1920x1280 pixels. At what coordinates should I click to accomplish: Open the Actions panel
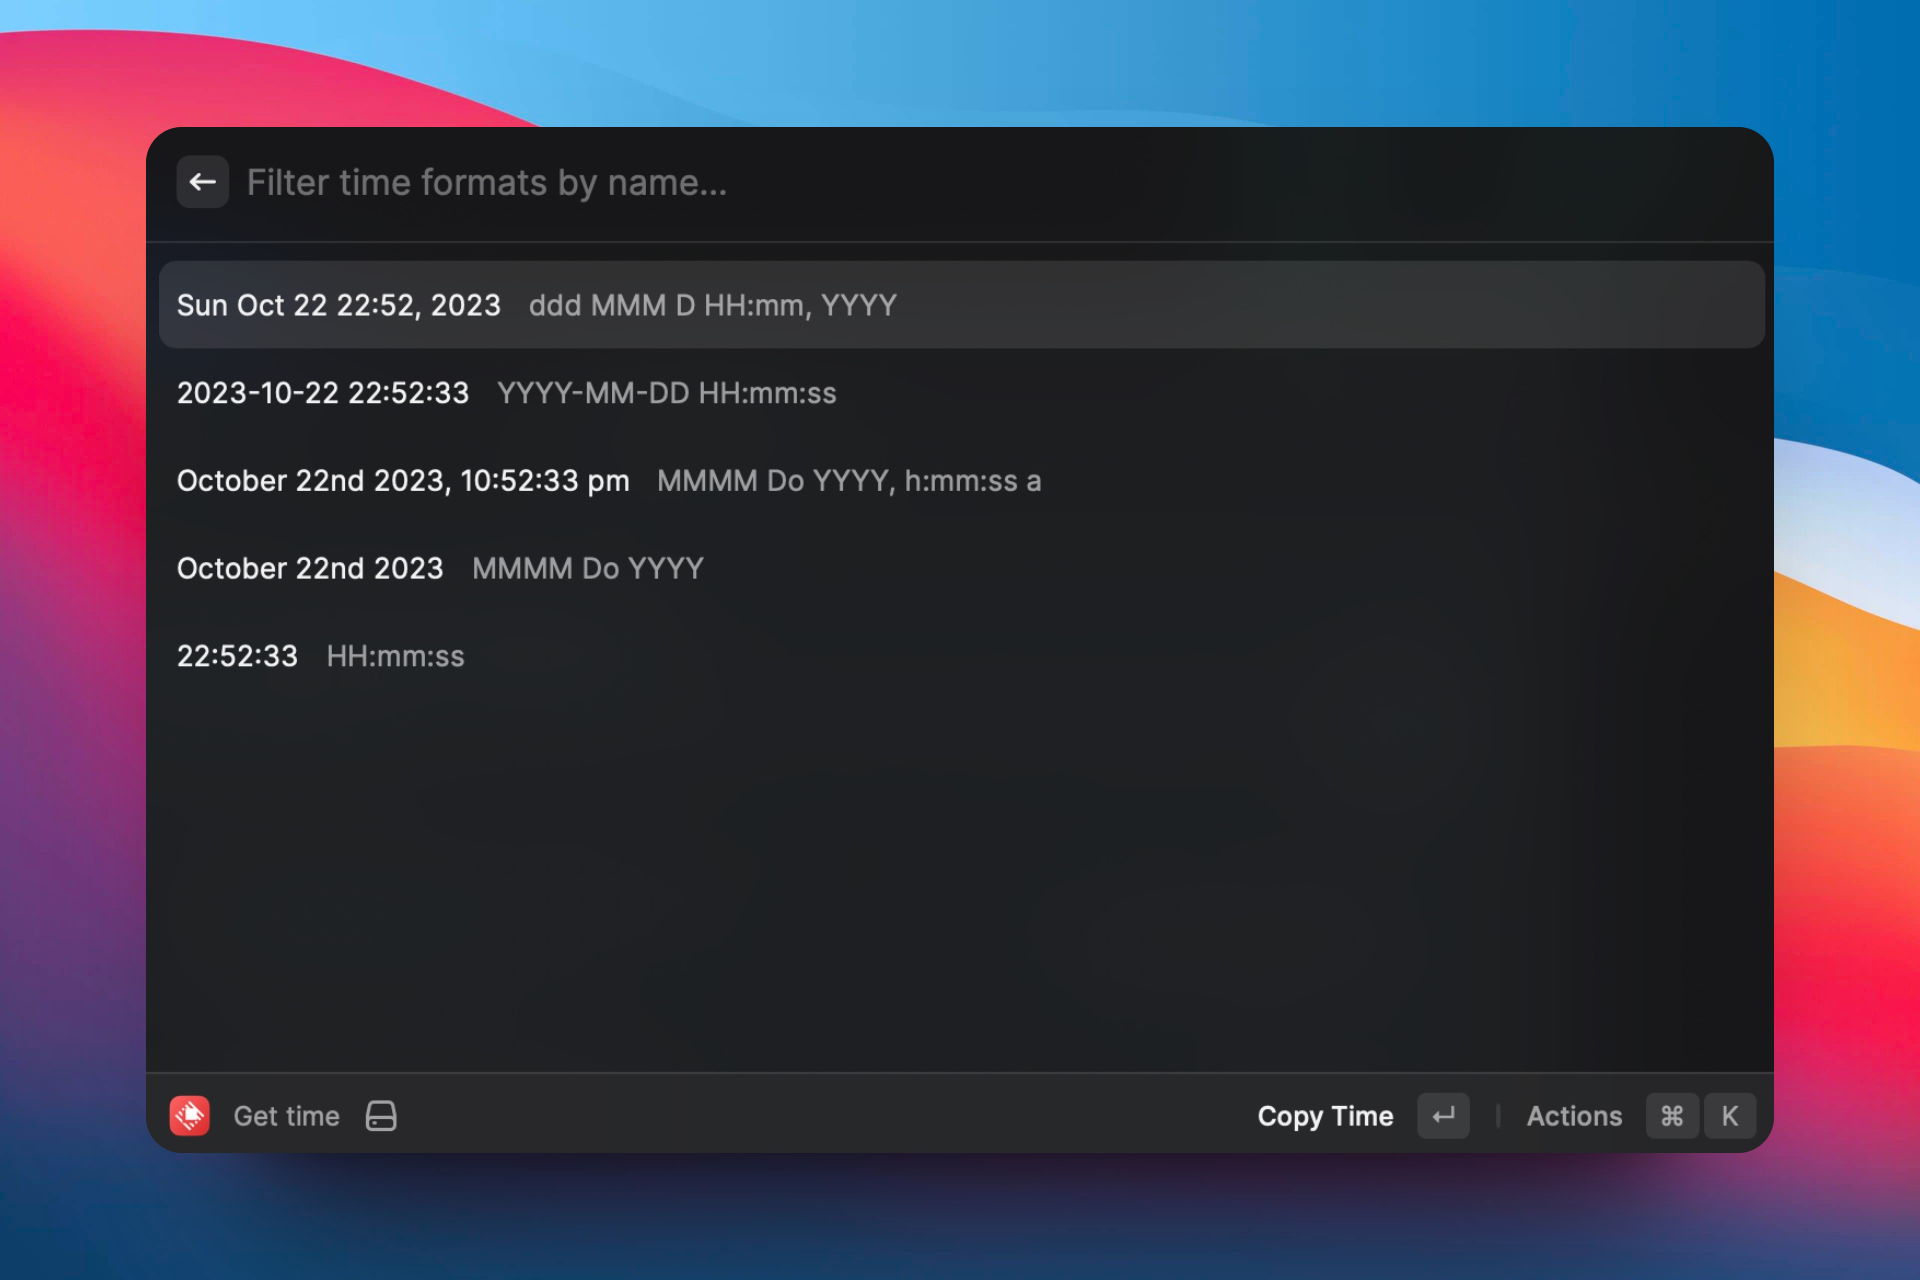tap(1574, 1116)
